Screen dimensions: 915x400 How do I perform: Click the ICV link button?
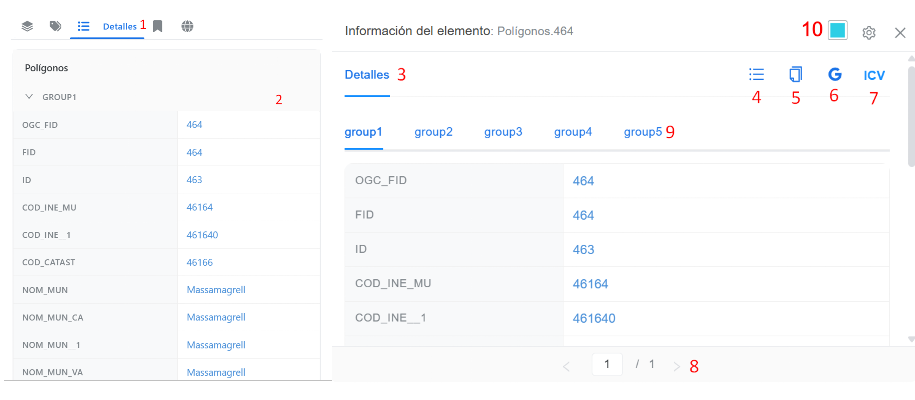(x=874, y=75)
